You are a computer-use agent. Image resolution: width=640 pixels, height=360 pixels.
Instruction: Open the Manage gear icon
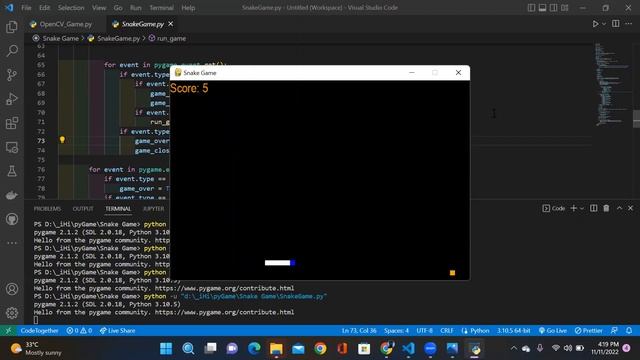tap(12, 313)
